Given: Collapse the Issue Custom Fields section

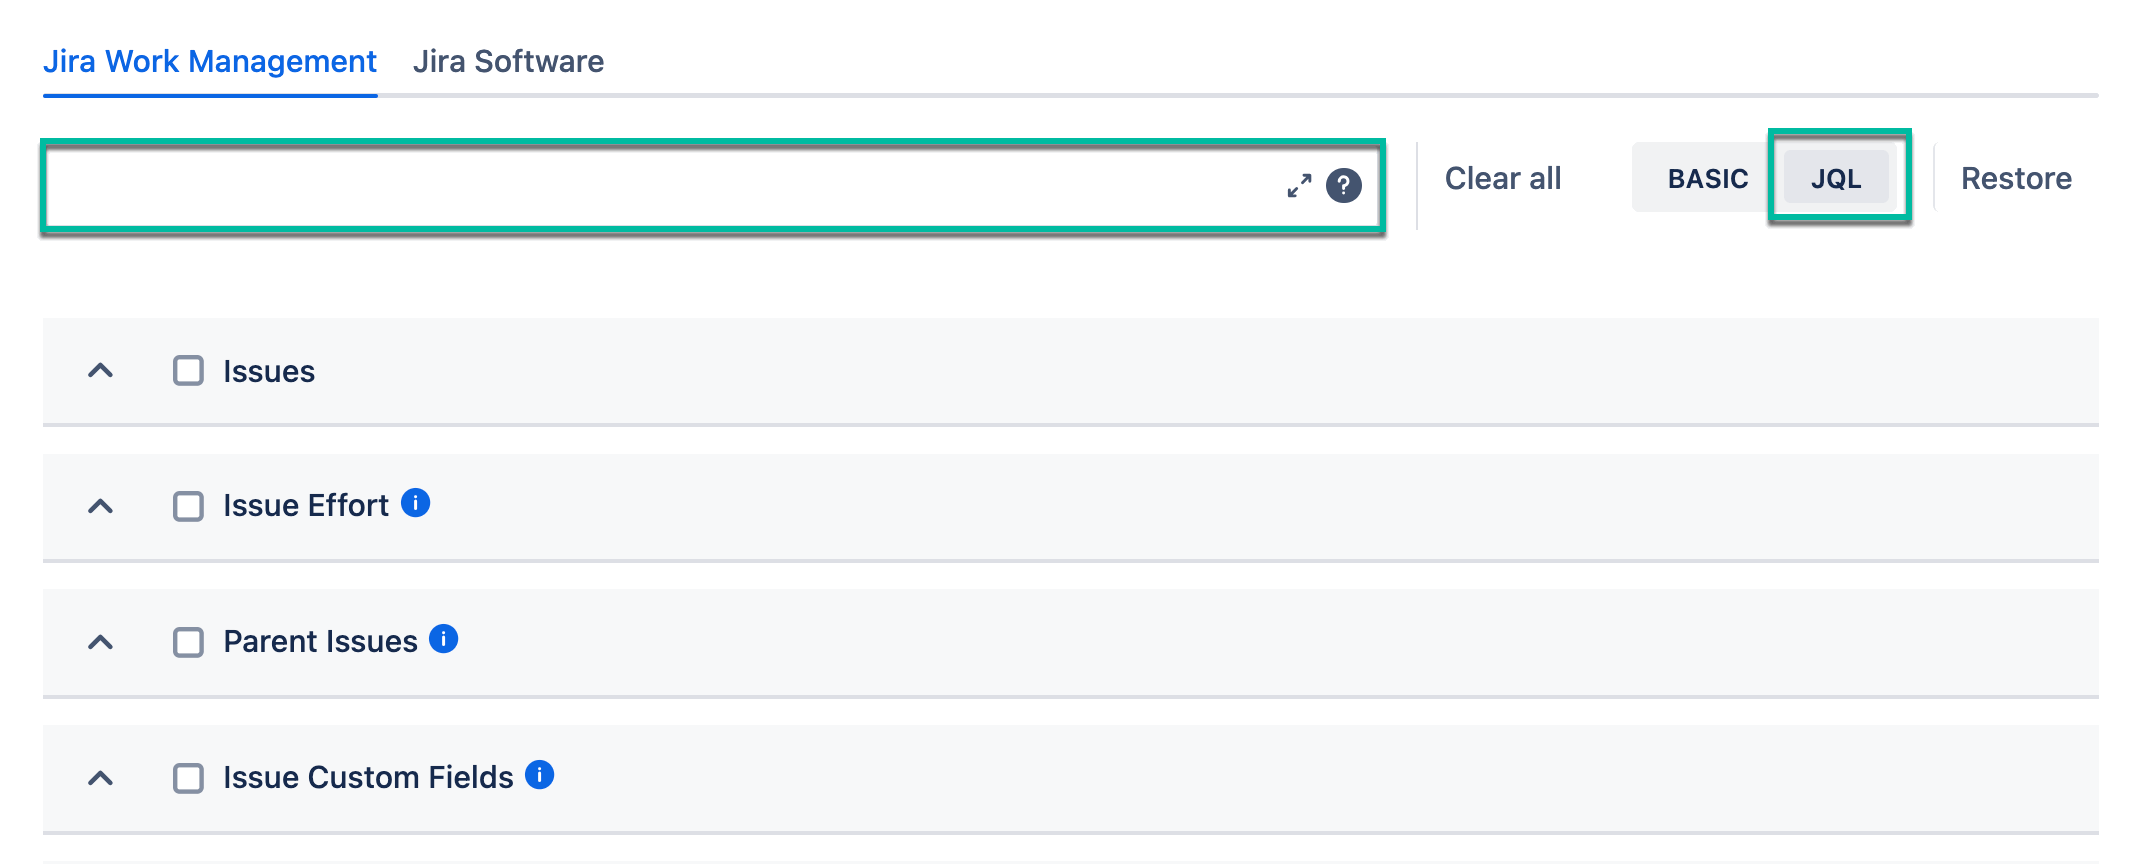Looking at the screenshot, I should pyautogui.click(x=98, y=777).
